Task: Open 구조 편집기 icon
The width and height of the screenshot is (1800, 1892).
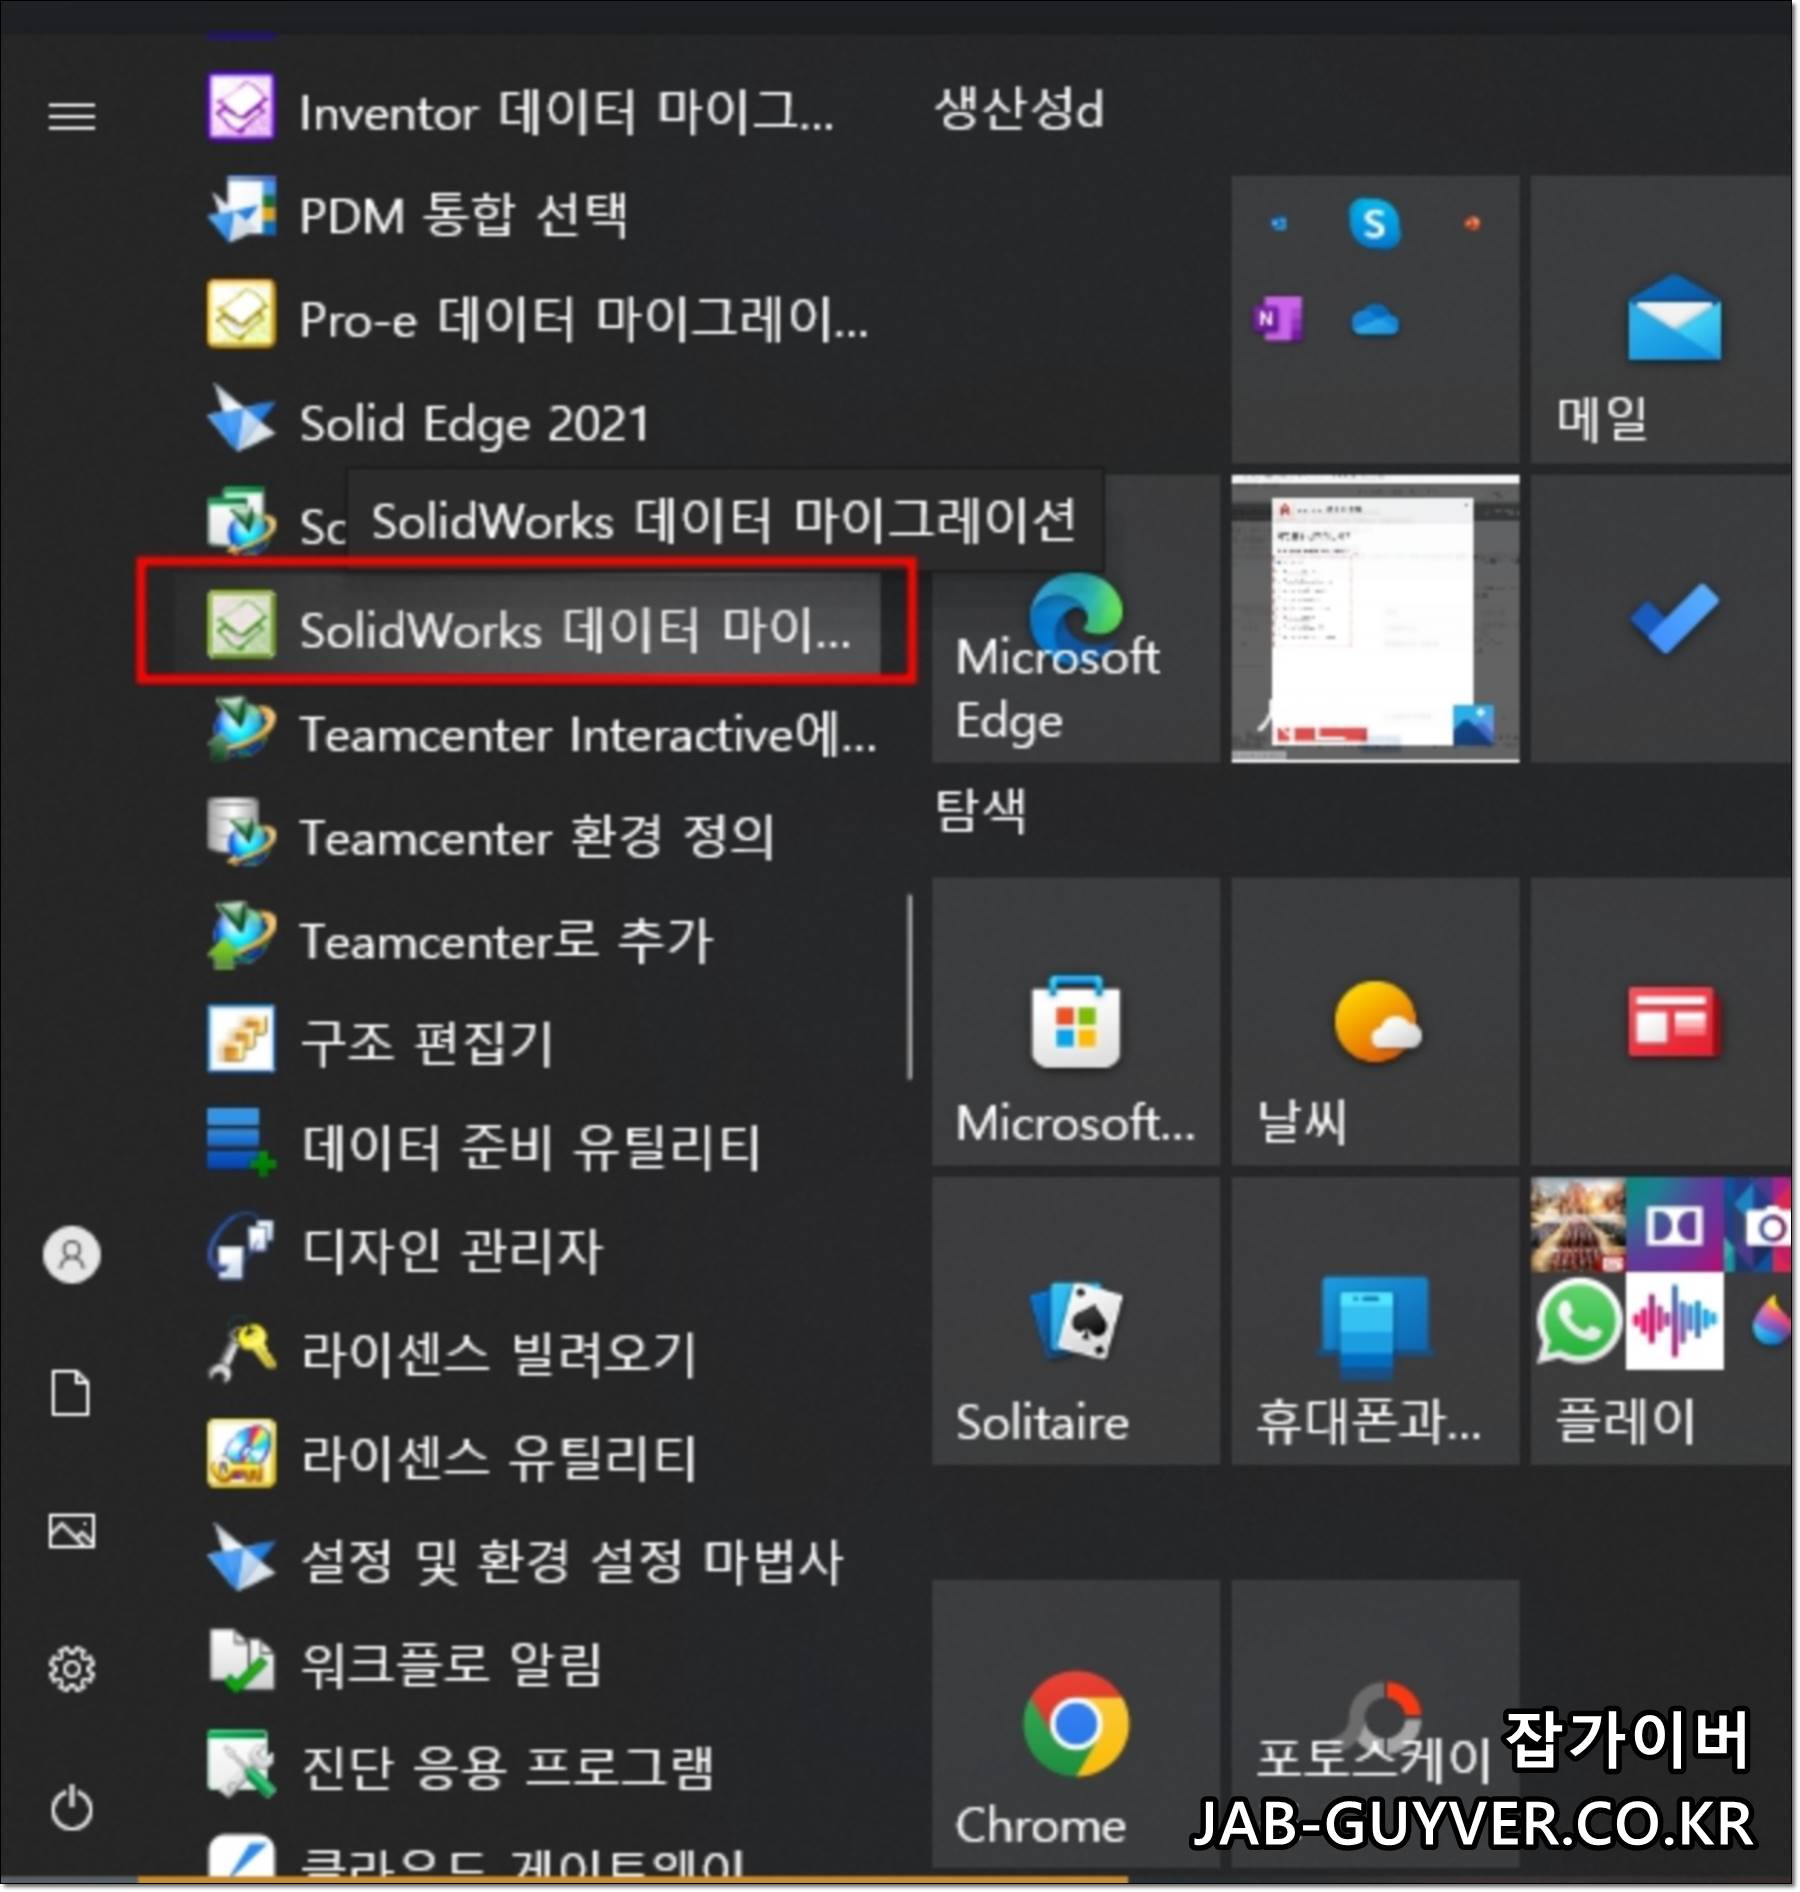Action: tap(240, 1040)
